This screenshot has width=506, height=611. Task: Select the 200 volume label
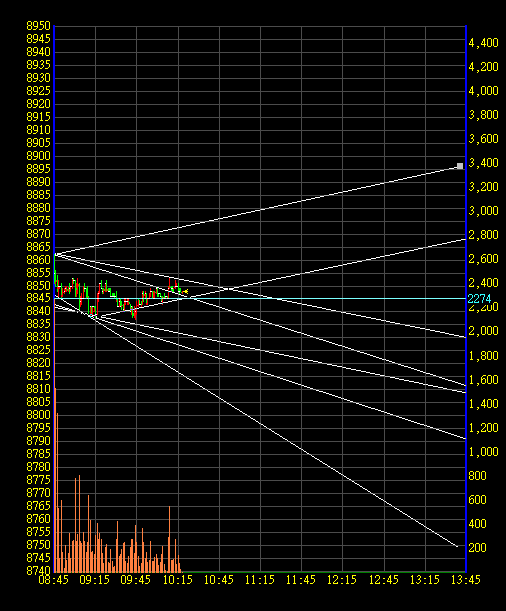tap(478, 548)
